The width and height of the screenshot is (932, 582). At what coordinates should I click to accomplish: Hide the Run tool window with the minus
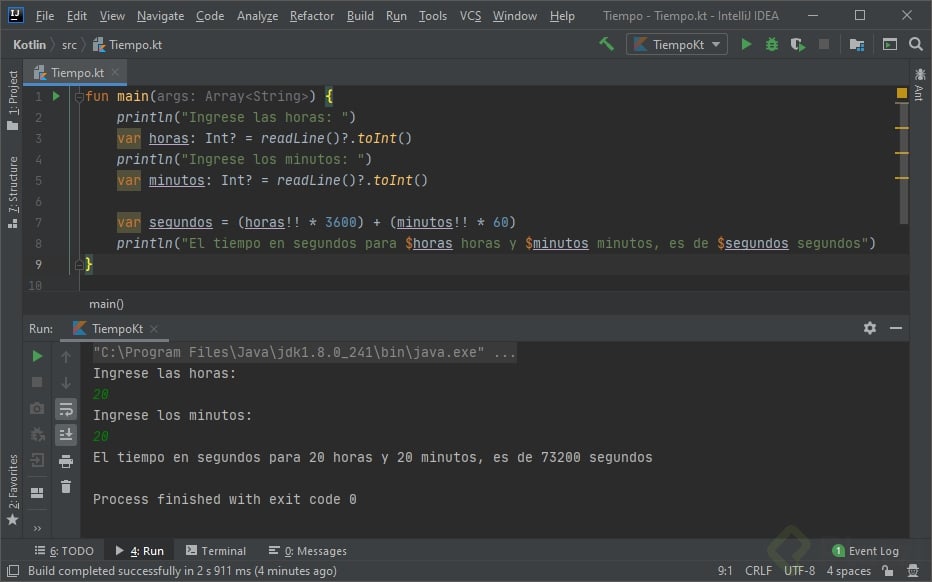tap(896, 328)
